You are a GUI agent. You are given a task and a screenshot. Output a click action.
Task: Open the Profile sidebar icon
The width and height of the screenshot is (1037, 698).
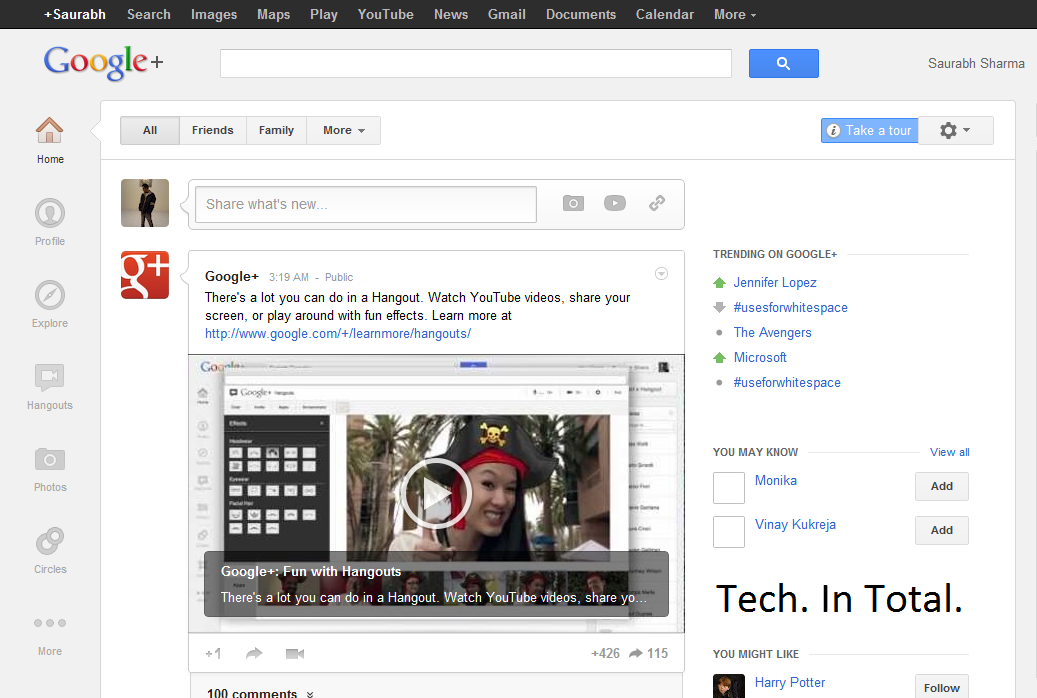tap(50, 213)
